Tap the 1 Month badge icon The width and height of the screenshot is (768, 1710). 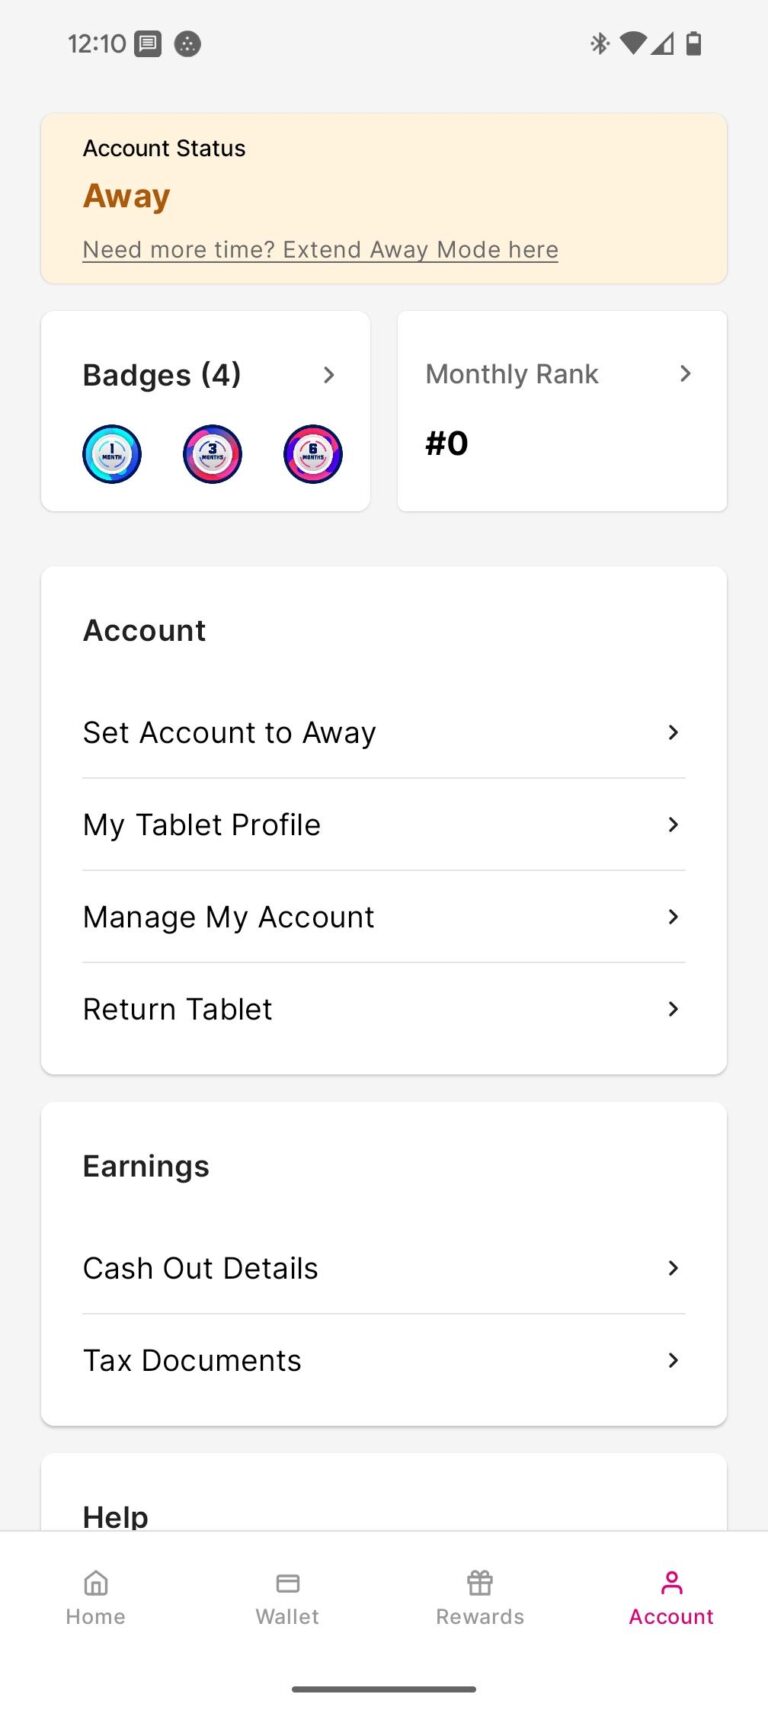click(x=112, y=454)
